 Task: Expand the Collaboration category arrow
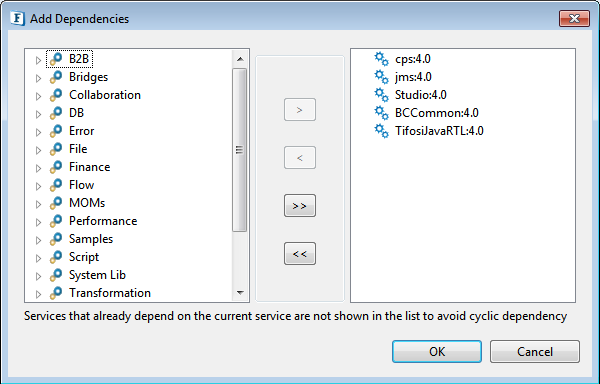(x=38, y=96)
